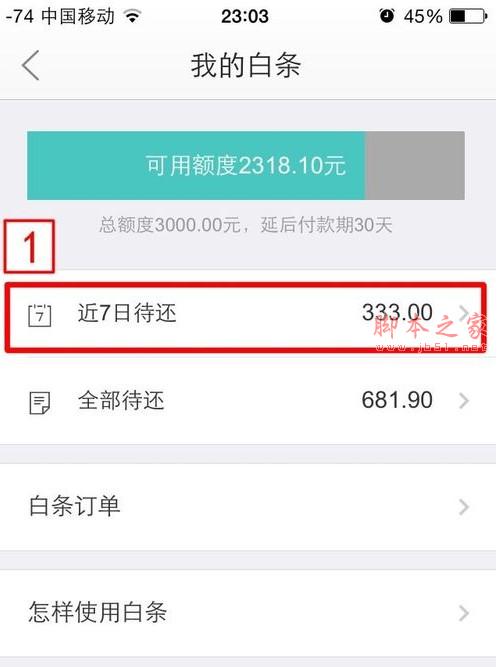Open the 白条订单 menu entry
Image resolution: width=499 pixels, height=667 pixels.
(x=249, y=507)
